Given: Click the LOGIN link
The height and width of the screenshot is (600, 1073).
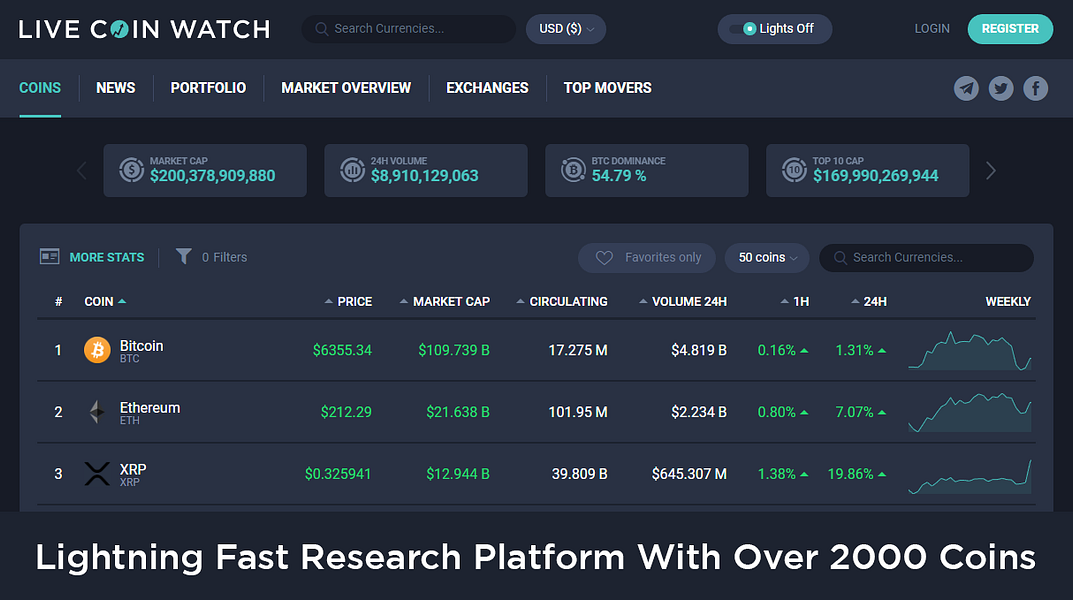Looking at the screenshot, I should pos(932,29).
